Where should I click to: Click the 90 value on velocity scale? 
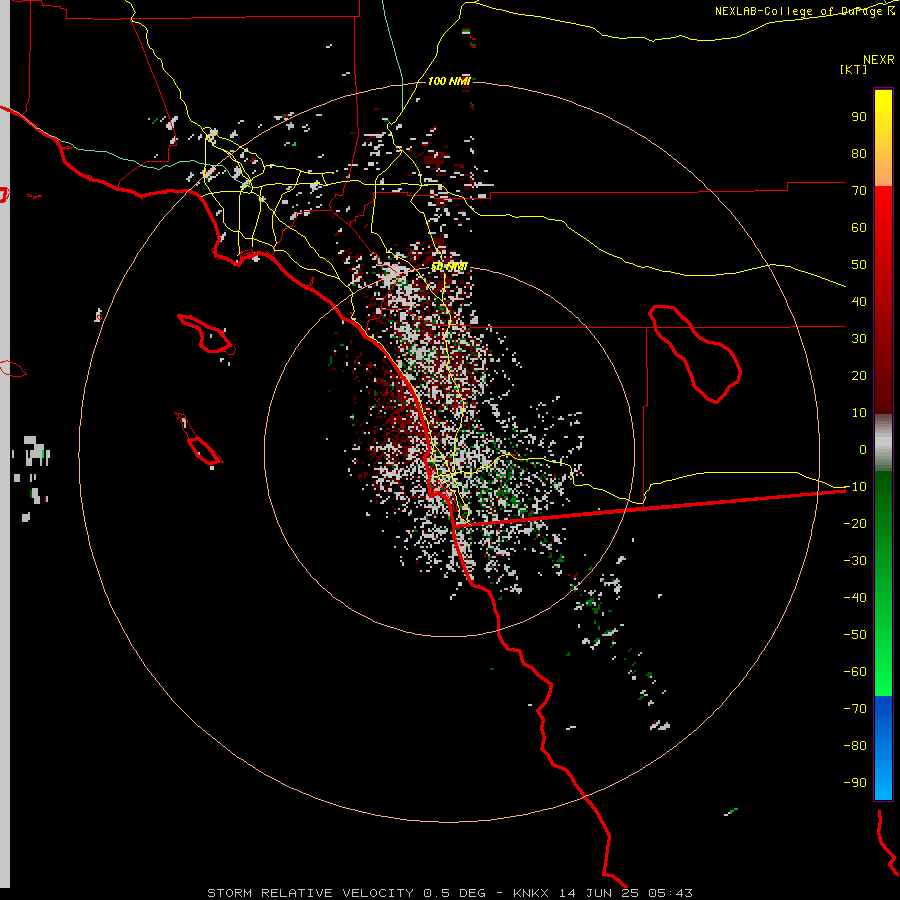[859, 117]
